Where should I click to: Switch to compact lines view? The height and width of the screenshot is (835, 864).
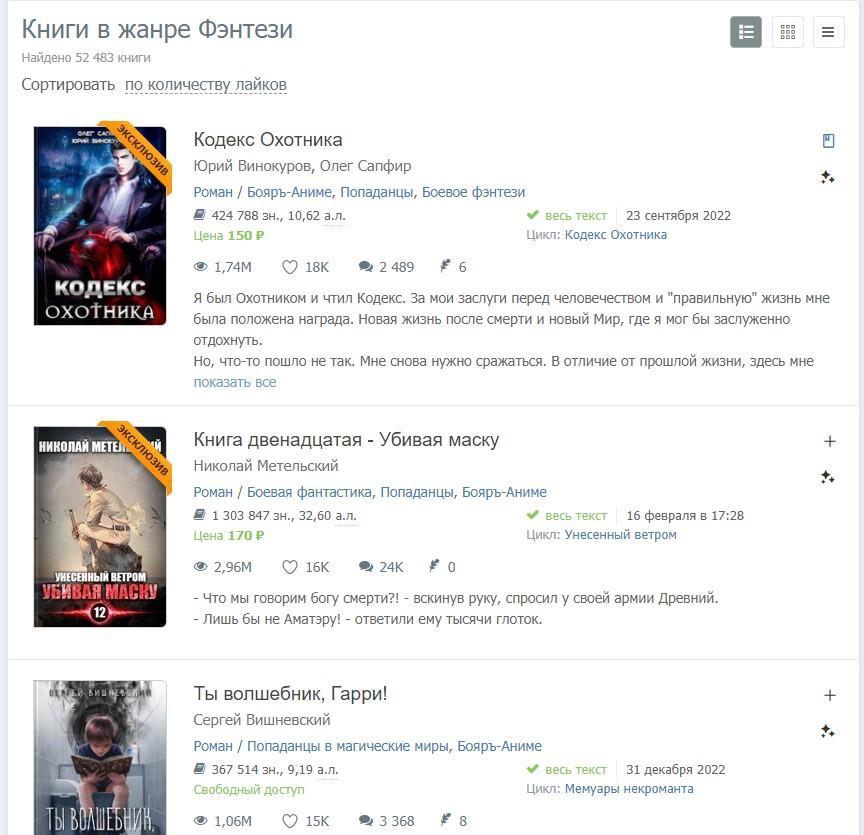[x=828, y=32]
